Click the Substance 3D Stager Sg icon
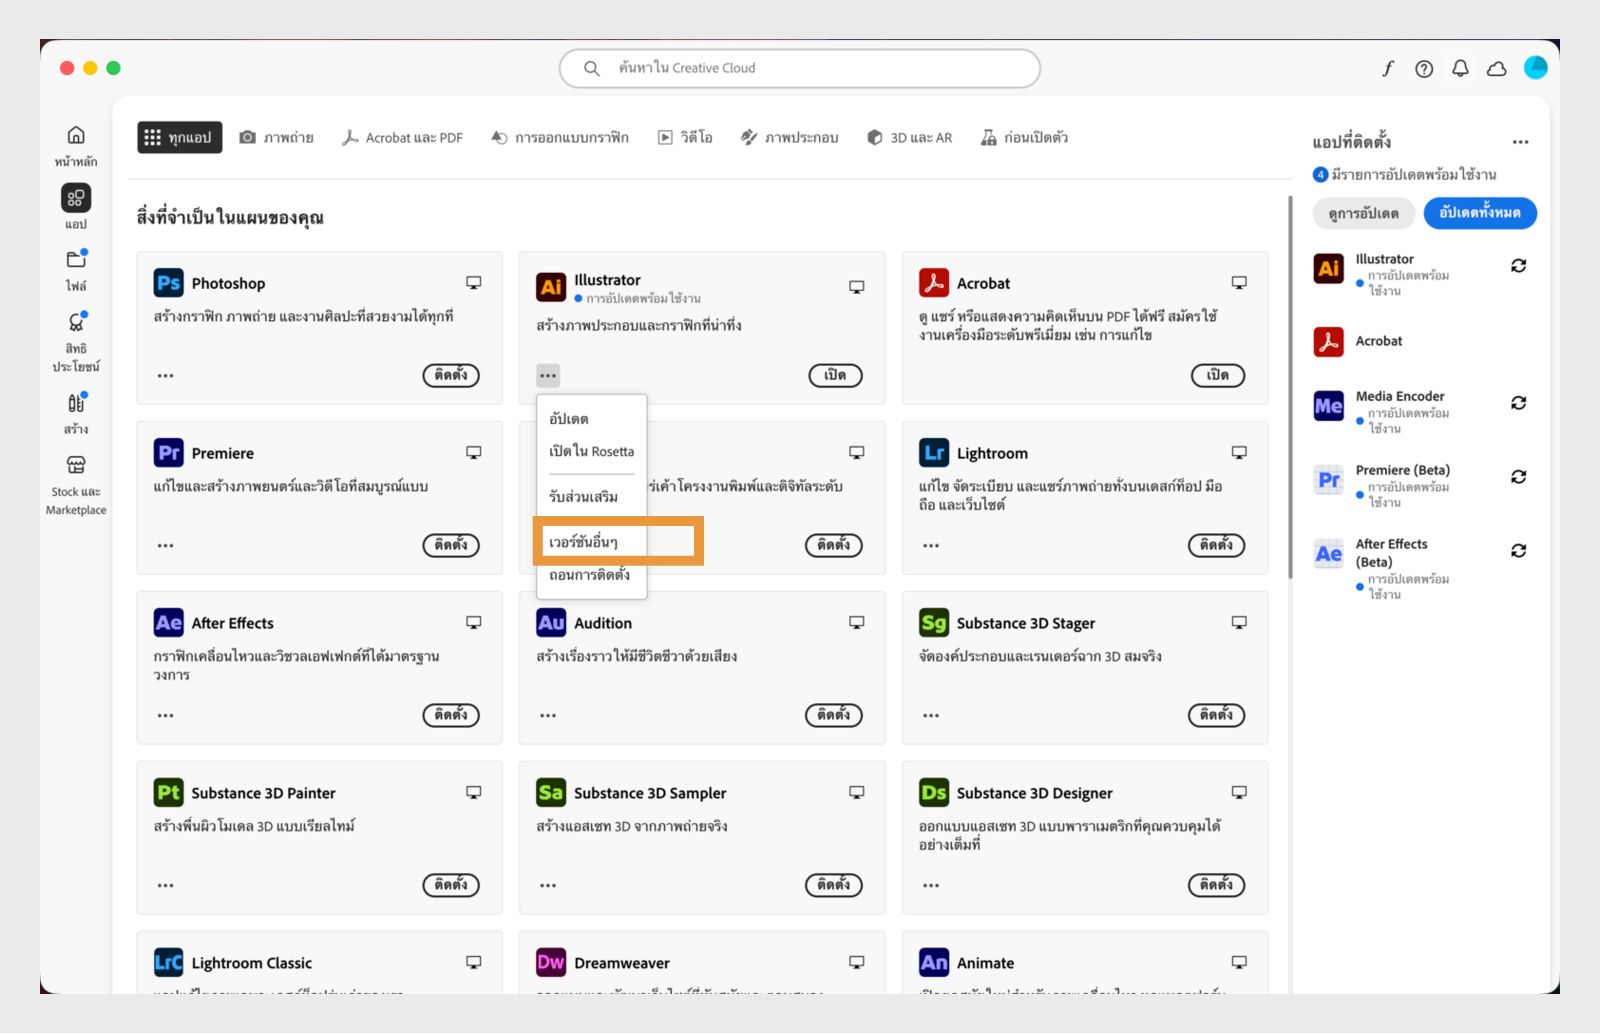The image size is (1600, 1034). pyautogui.click(x=934, y=623)
